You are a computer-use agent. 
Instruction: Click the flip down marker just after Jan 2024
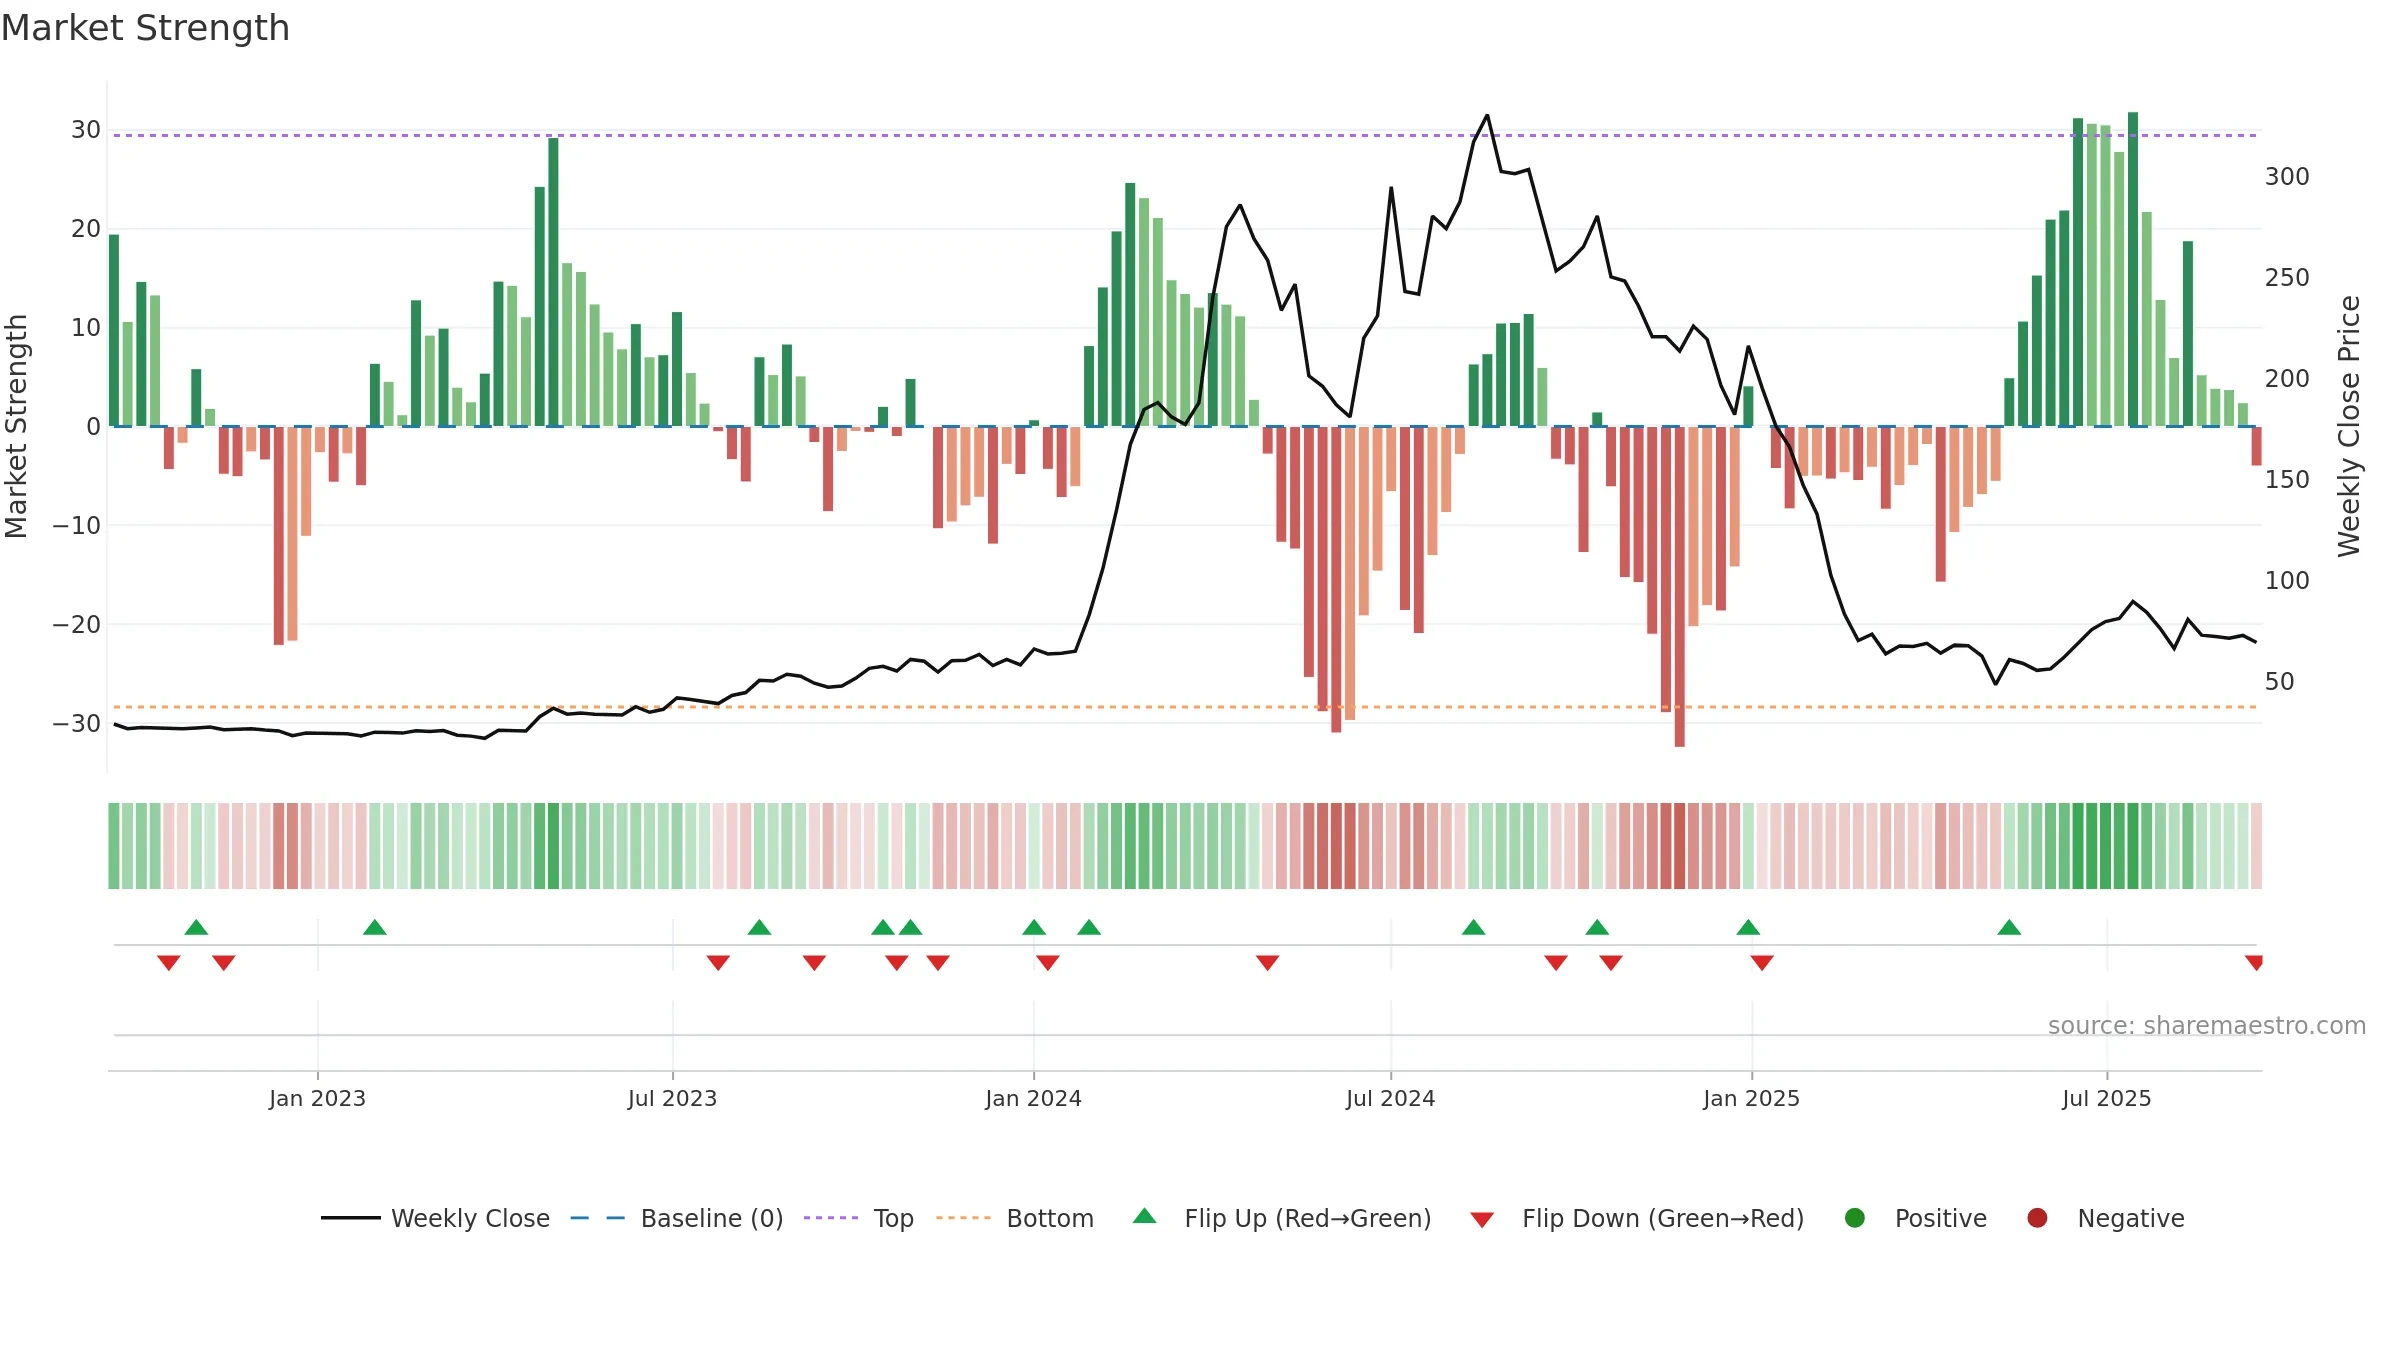pos(1048,962)
